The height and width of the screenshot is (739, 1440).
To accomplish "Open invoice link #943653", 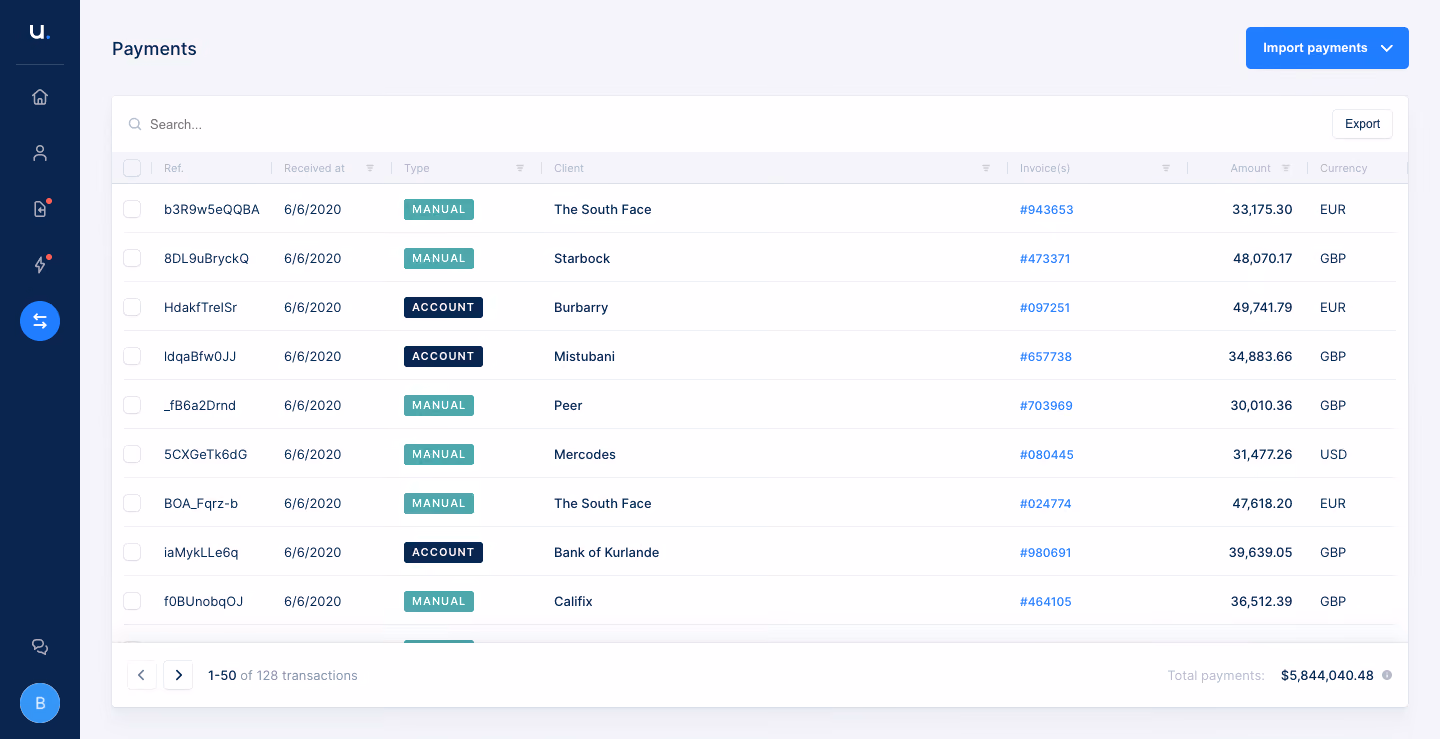I will (x=1046, y=210).
